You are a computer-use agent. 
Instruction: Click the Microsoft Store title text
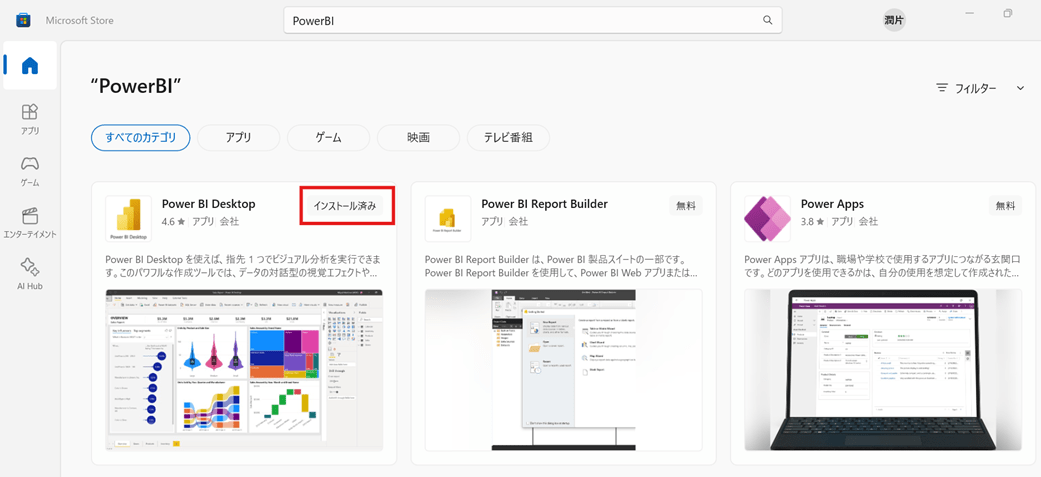79,21
